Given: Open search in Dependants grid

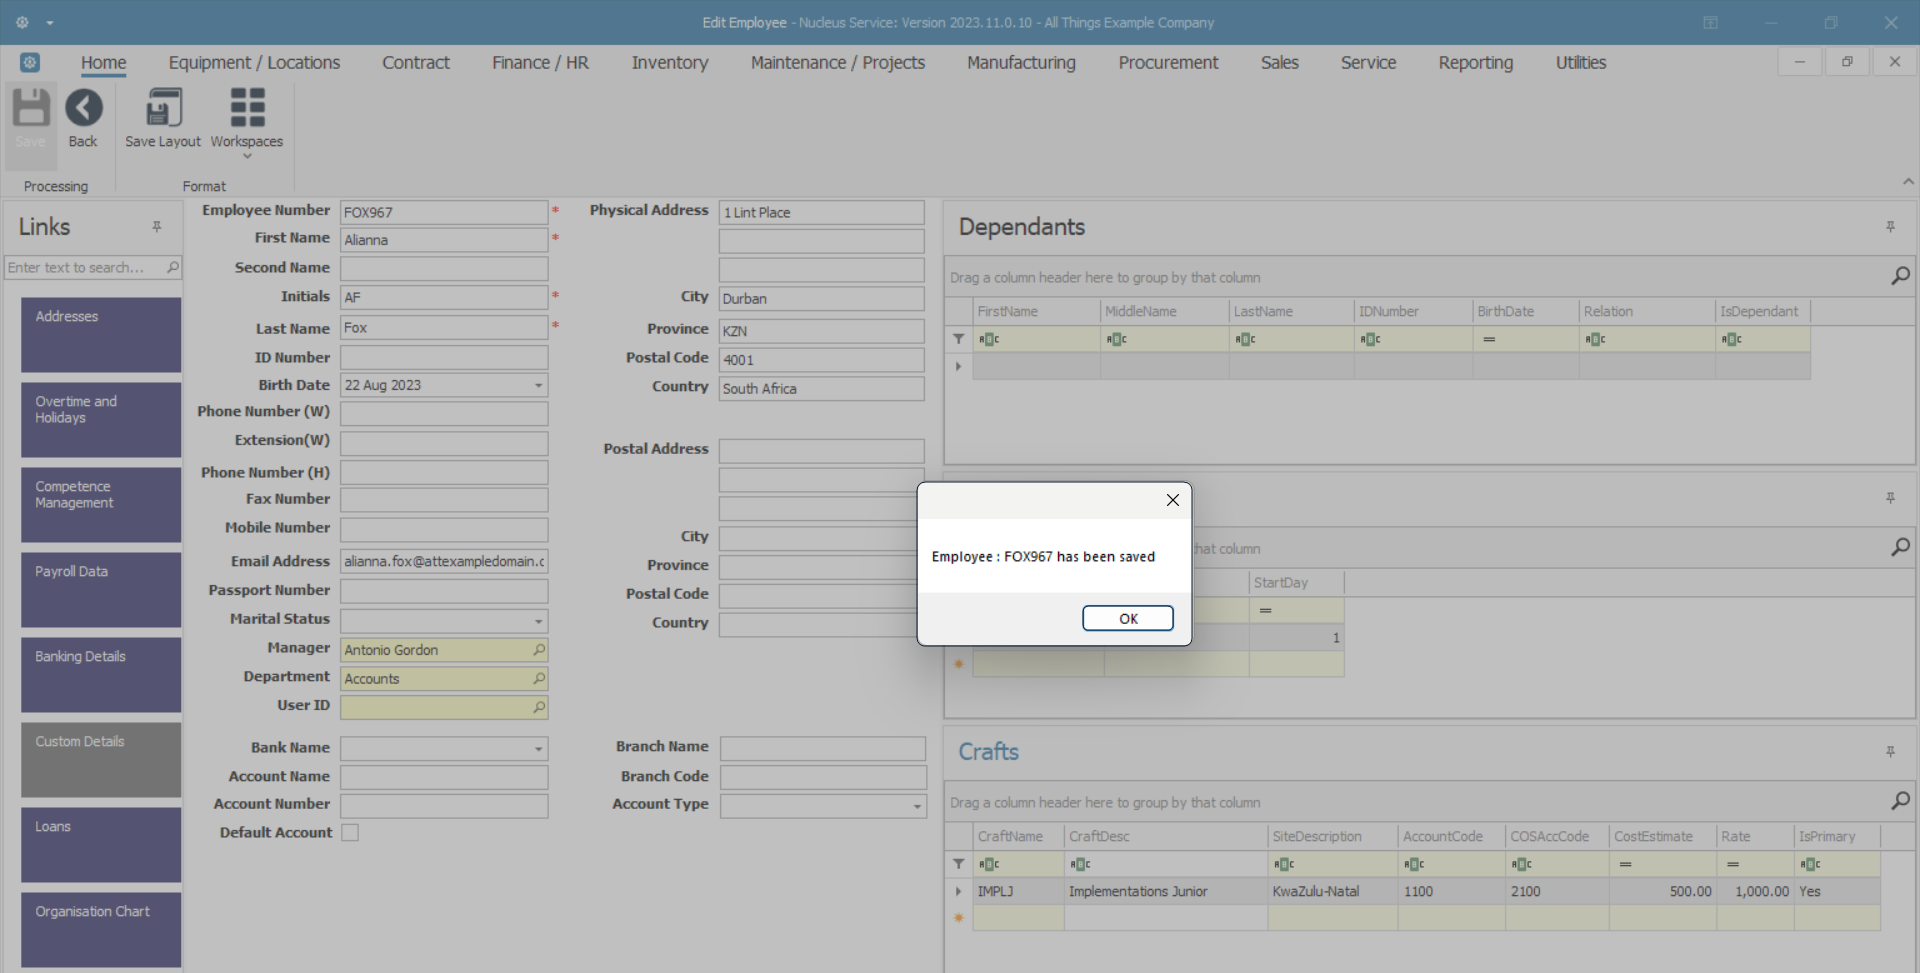Looking at the screenshot, I should pyautogui.click(x=1900, y=276).
